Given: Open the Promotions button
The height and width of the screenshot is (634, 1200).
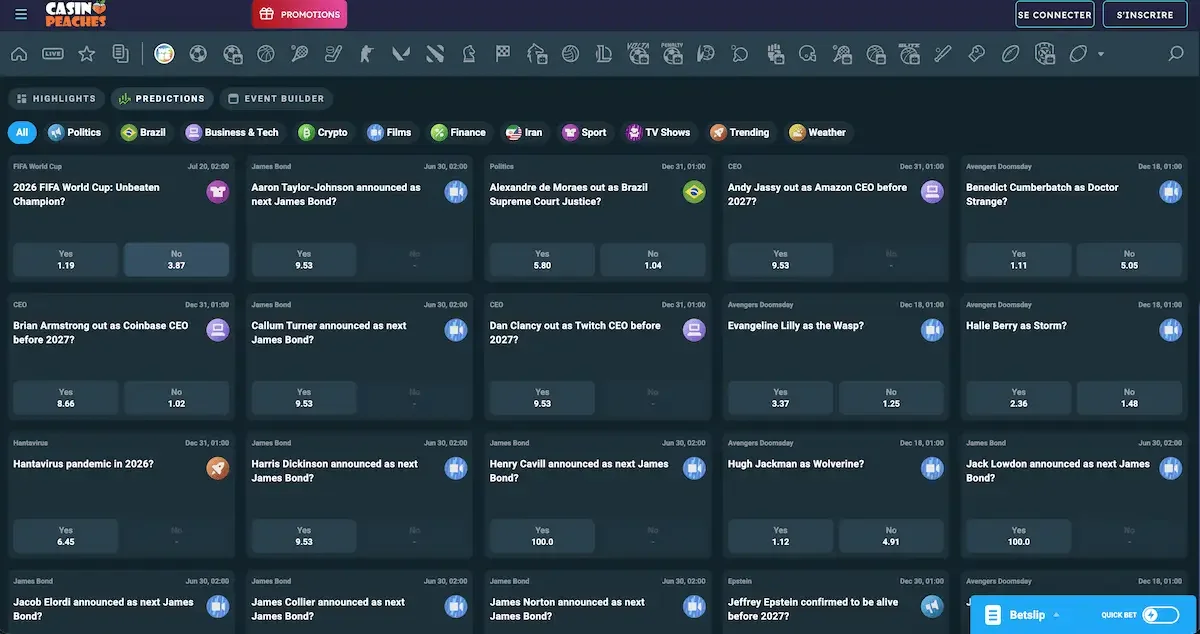Looking at the screenshot, I should pos(300,15).
